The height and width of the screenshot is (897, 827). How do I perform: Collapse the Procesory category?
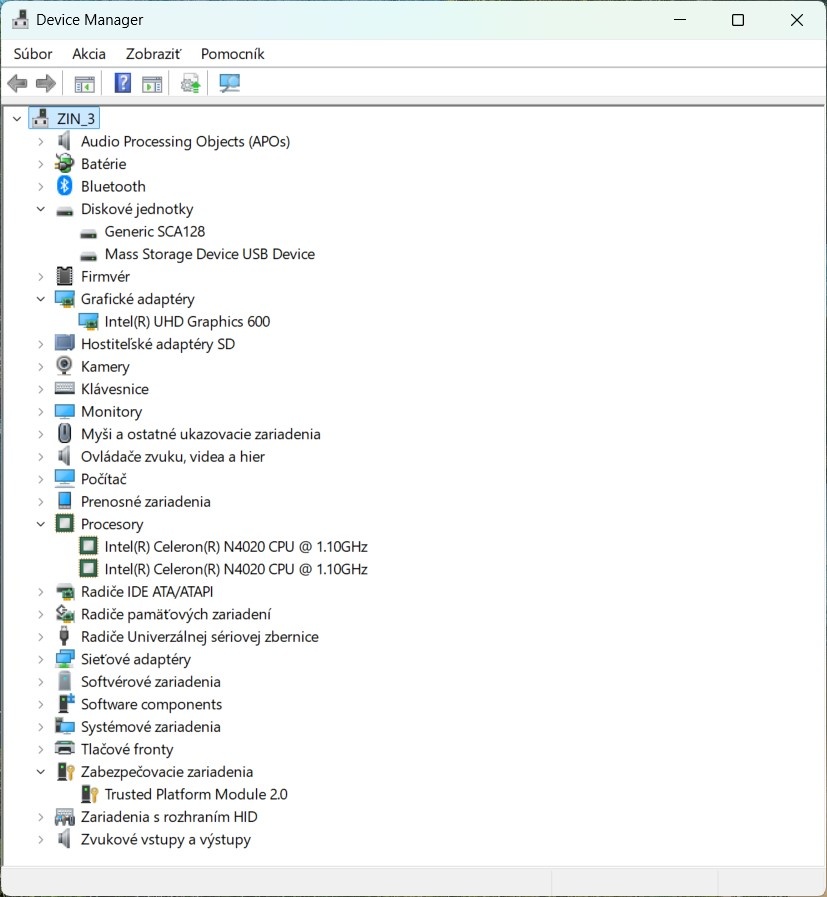41,524
